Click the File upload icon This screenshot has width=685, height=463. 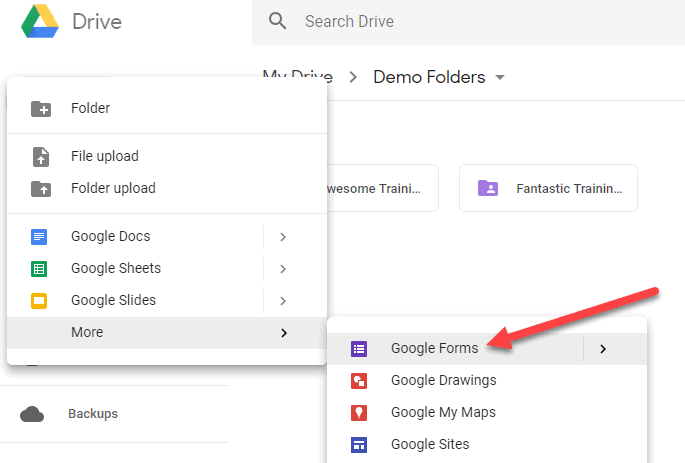click(x=41, y=156)
